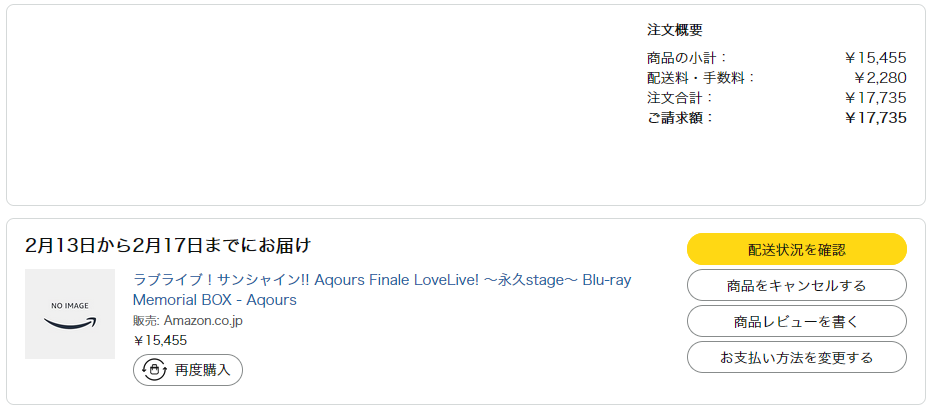
Task: Choose お支払い方法を変更する button
Action: (796, 357)
